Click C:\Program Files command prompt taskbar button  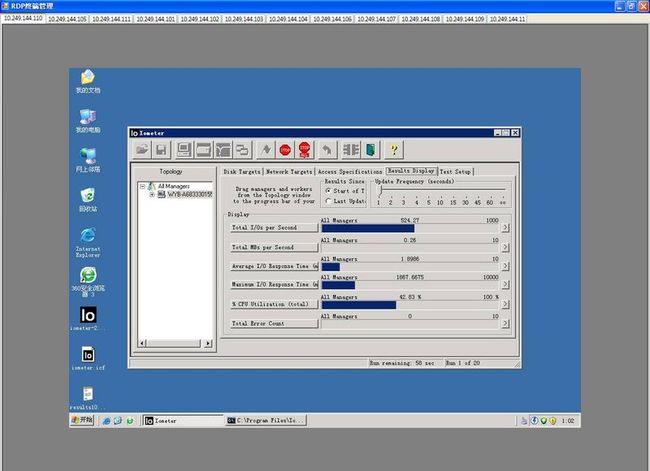click(266, 421)
